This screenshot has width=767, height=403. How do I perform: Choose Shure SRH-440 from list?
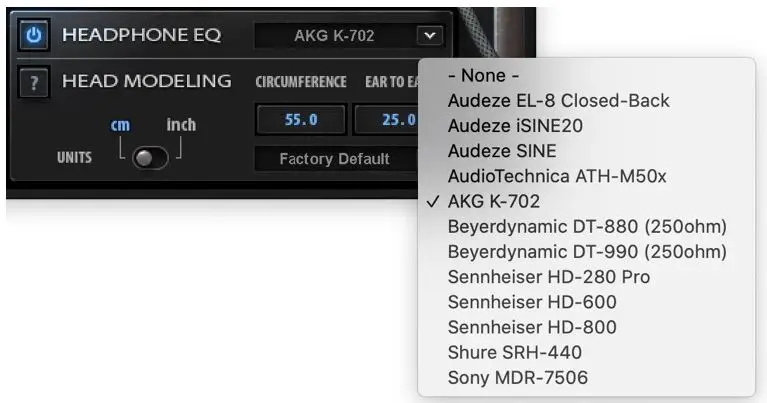(514, 352)
